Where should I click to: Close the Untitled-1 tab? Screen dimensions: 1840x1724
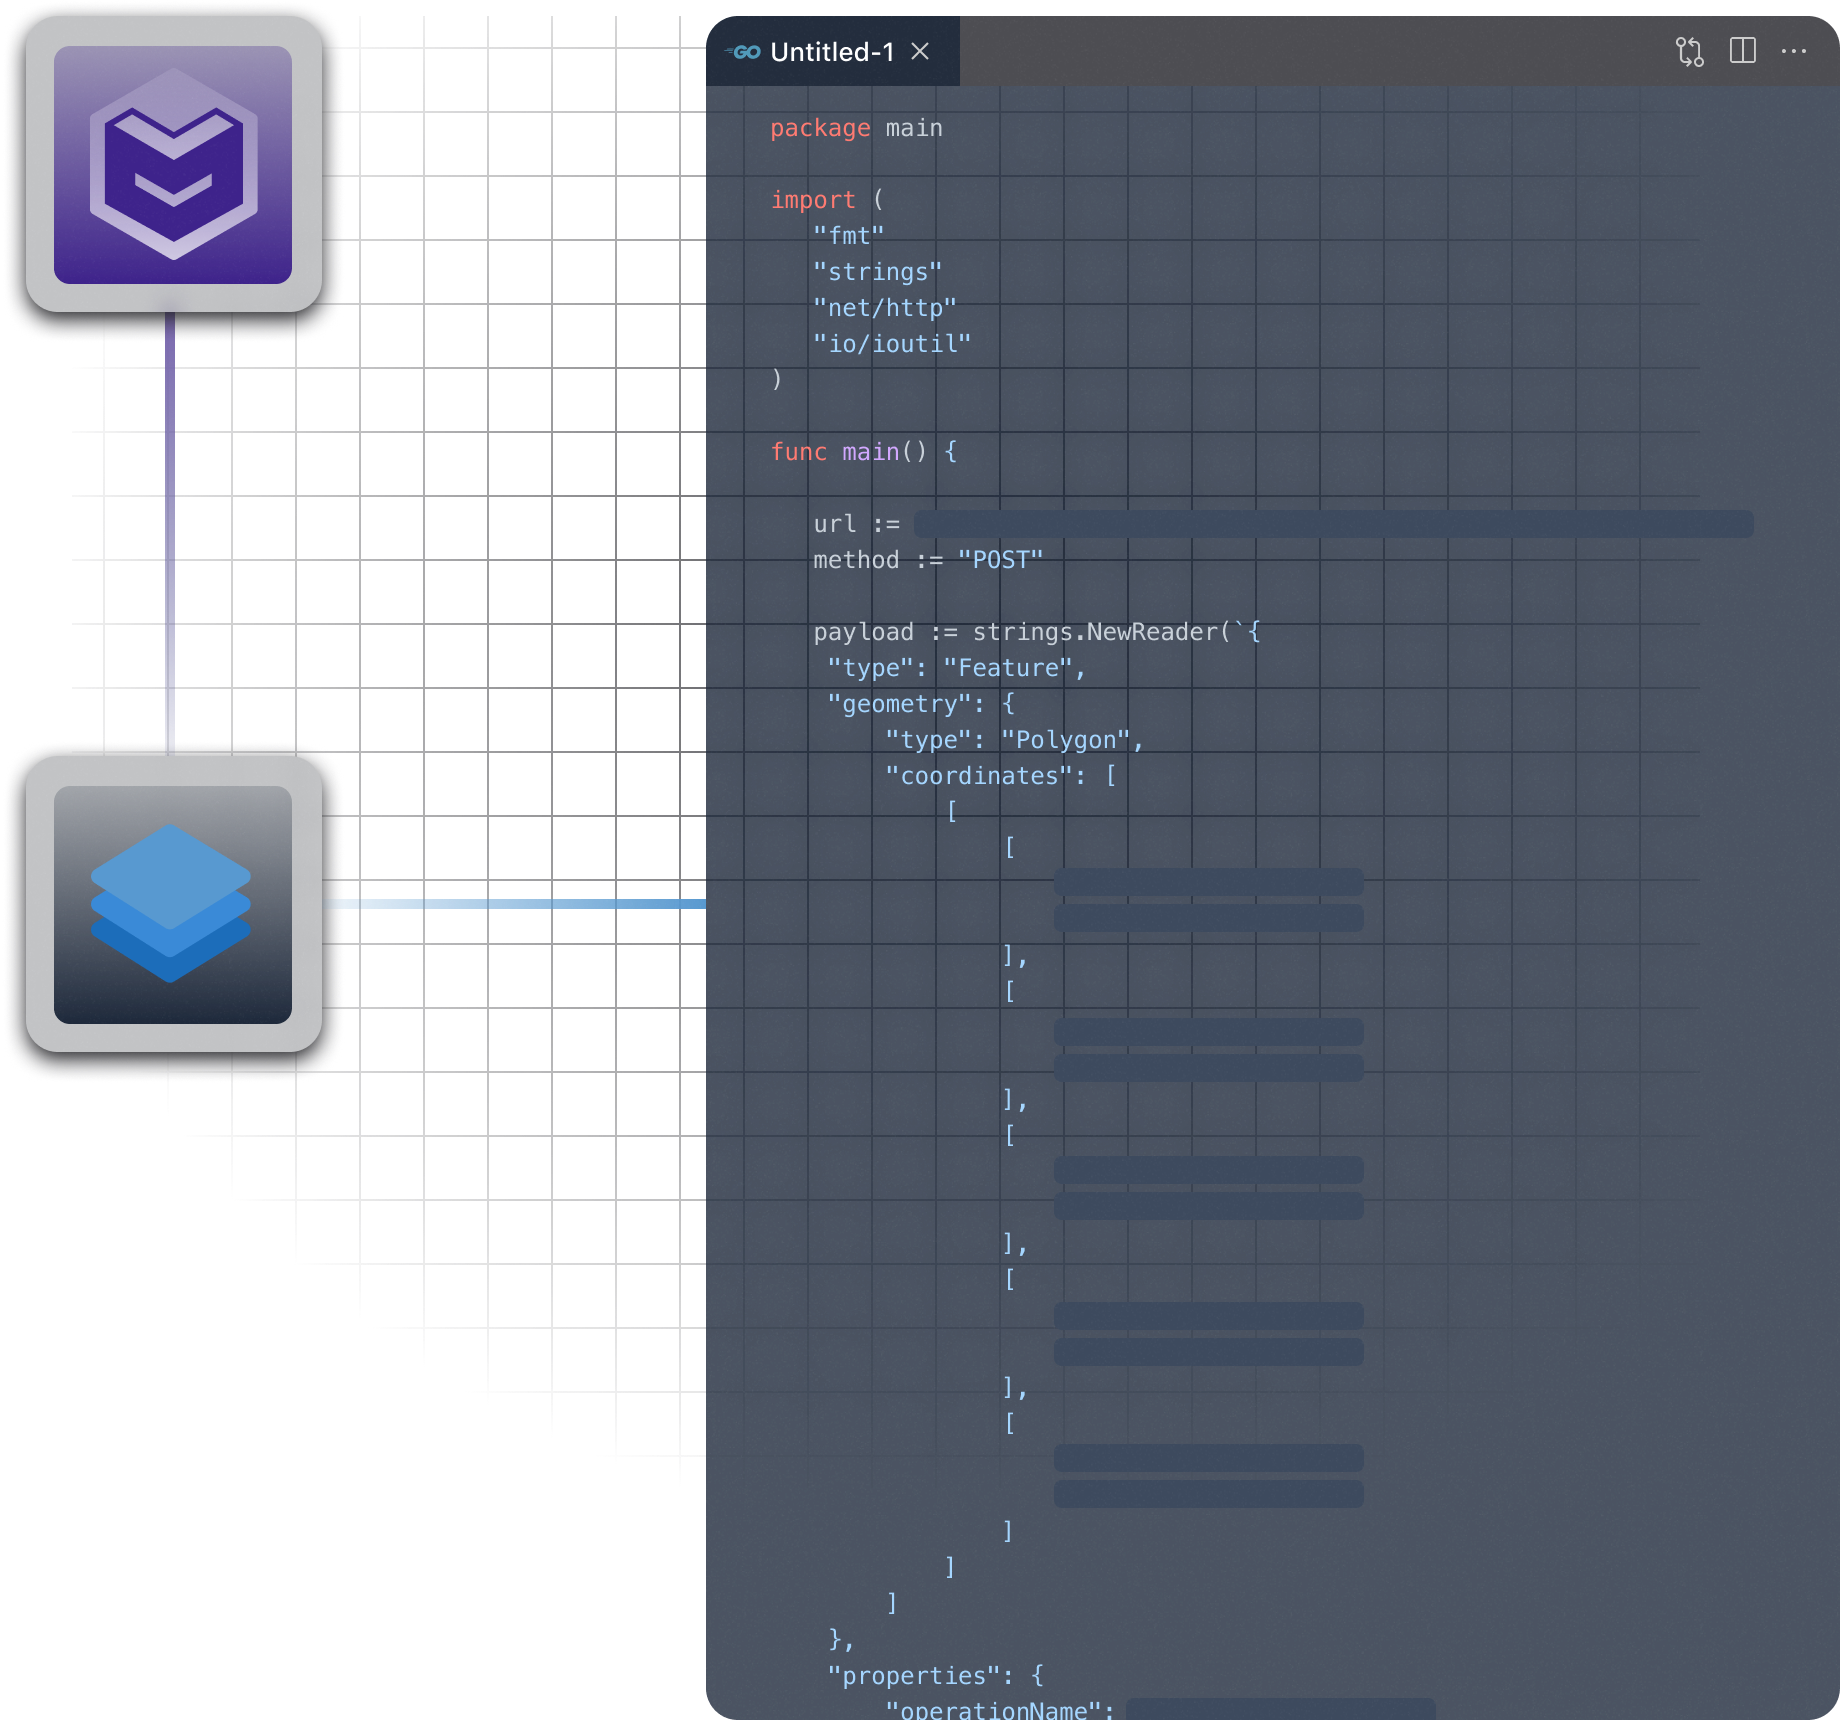920,51
